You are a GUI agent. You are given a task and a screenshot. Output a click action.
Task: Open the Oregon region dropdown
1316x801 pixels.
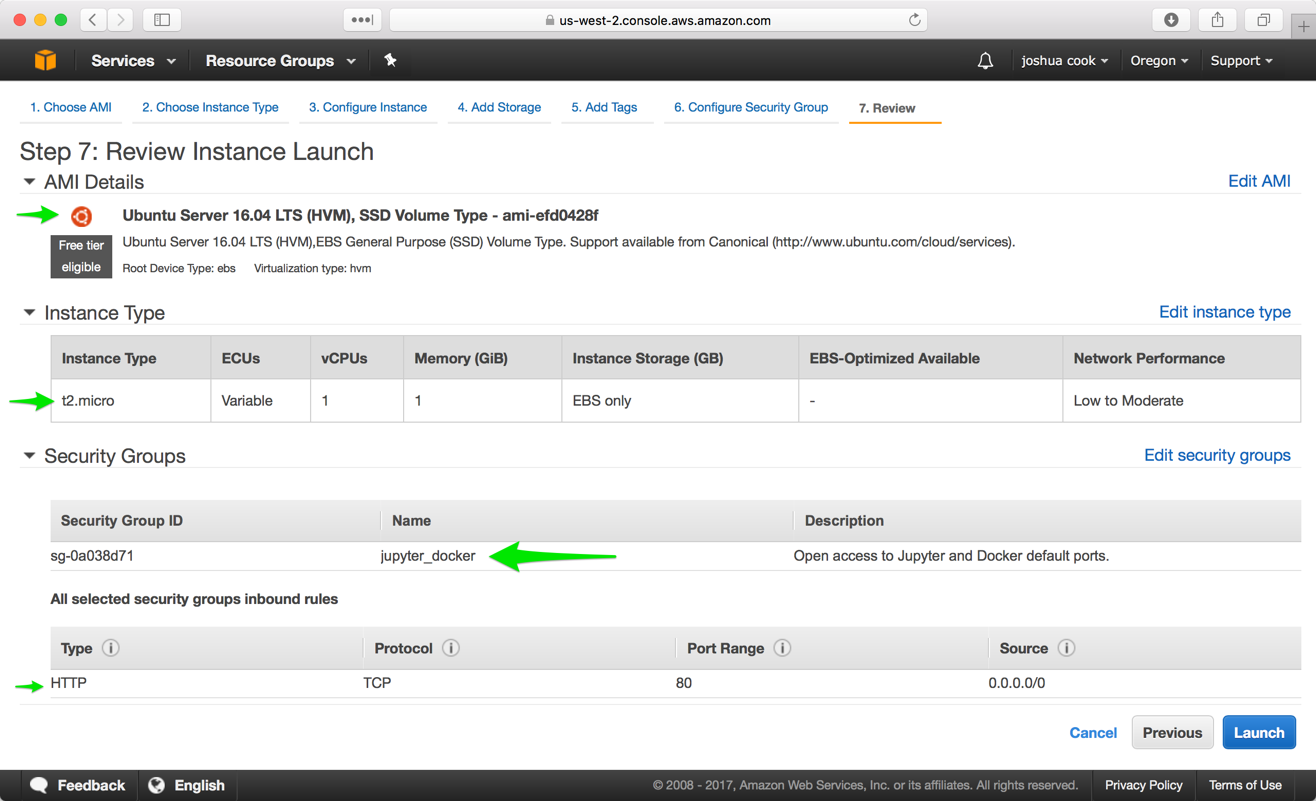pyautogui.click(x=1159, y=61)
